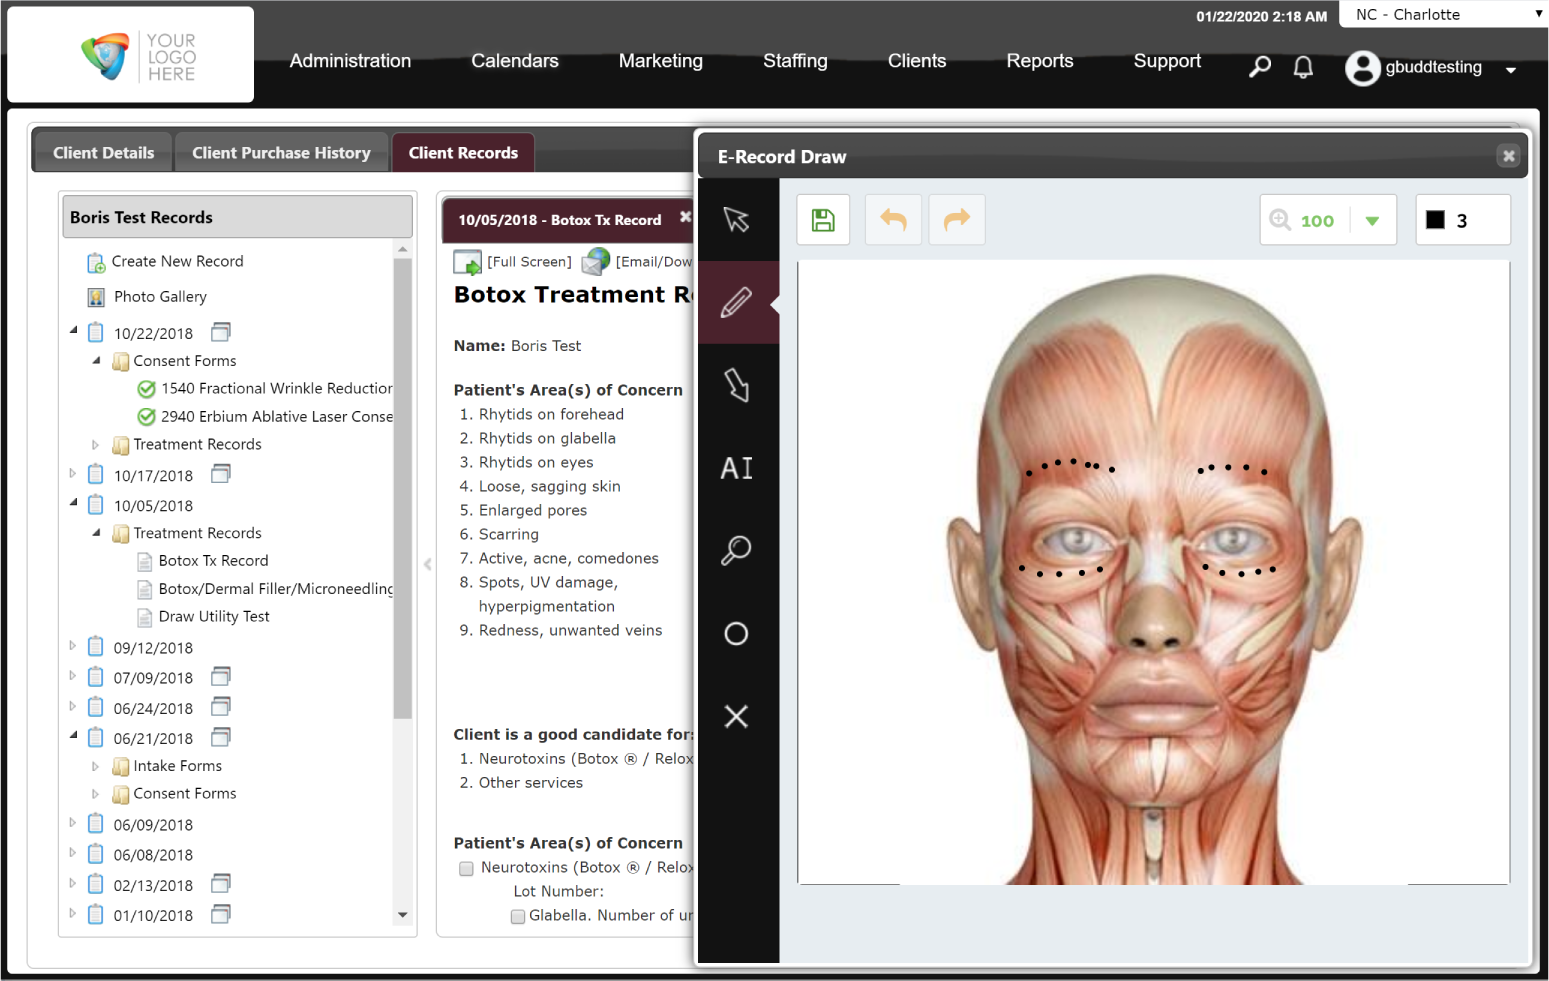
Task: Click the window icon next to 10/22/2018
Action: [221, 332]
